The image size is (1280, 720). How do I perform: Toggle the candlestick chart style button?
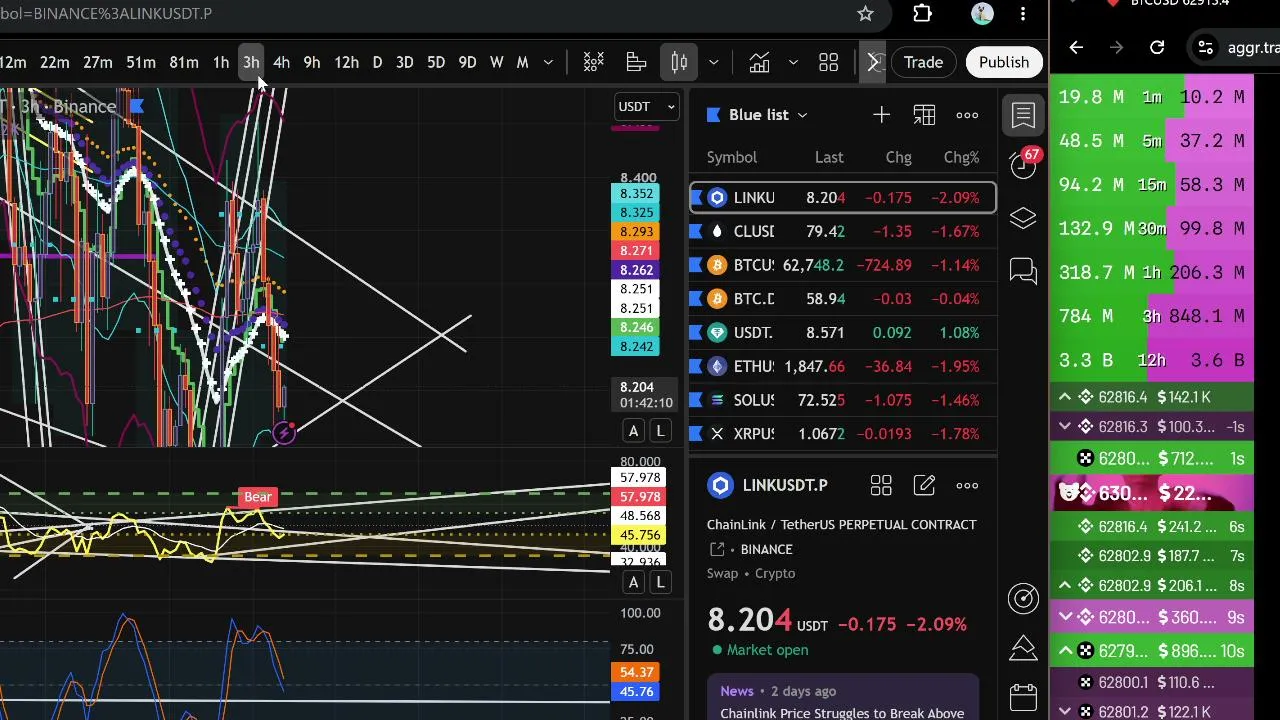679,62
